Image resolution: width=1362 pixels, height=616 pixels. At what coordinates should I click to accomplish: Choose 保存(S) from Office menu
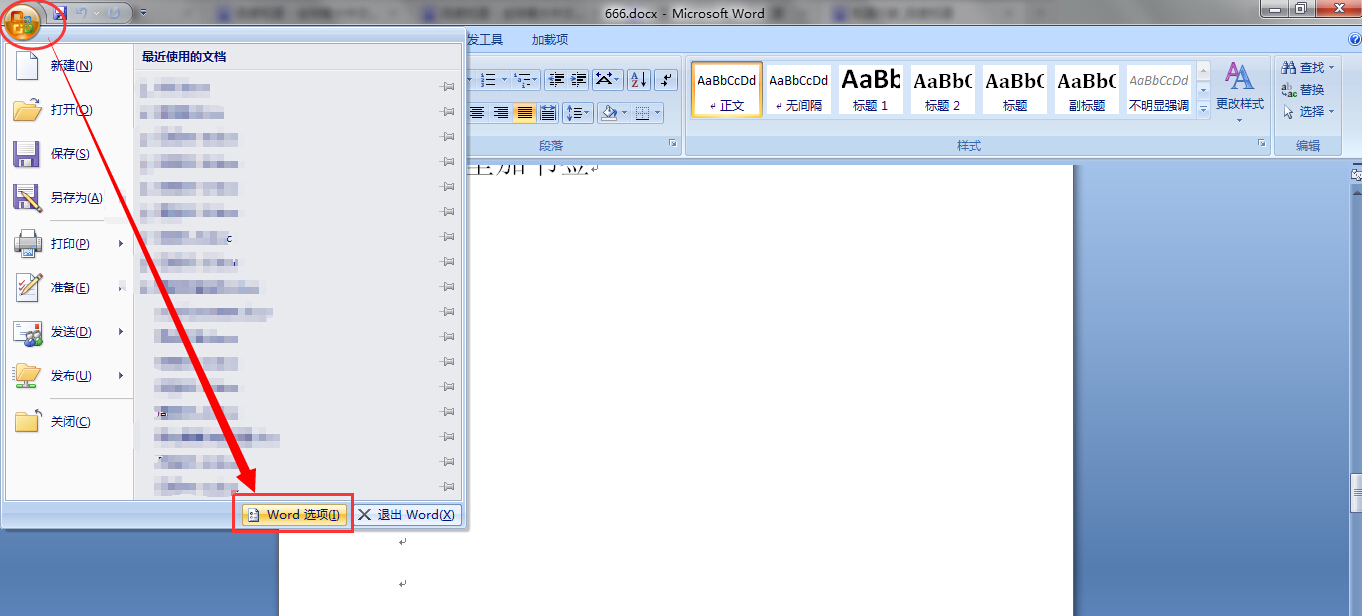[68, 154]
